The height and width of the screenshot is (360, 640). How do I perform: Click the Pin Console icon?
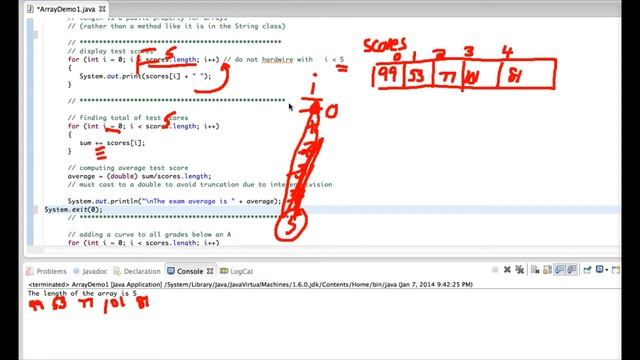587,270
